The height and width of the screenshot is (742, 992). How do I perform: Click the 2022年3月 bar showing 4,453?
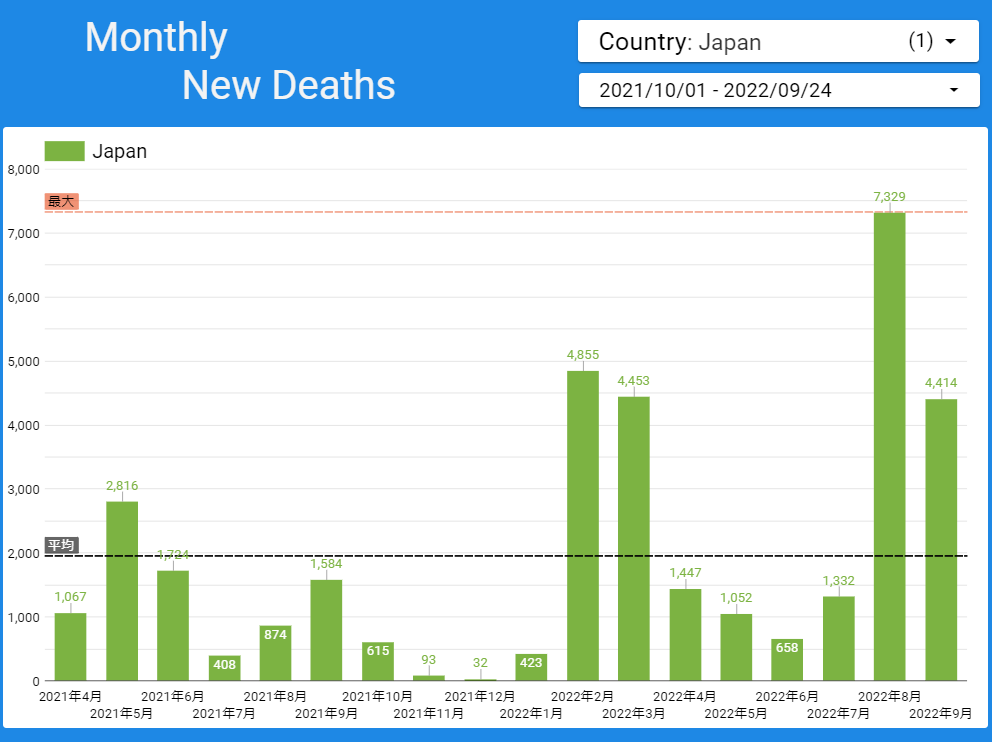634,539
